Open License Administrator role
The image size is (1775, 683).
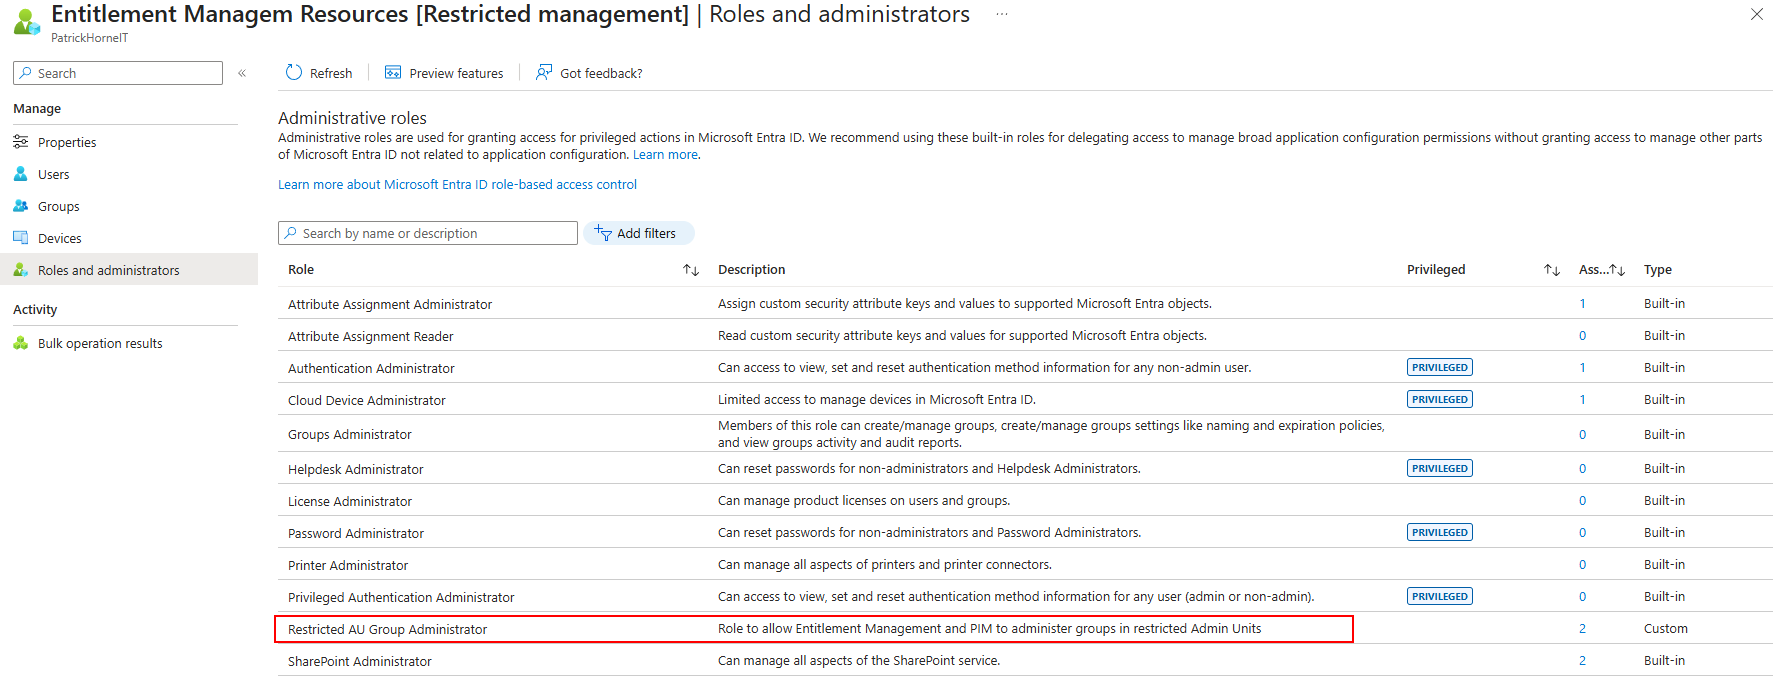pyautogui.click(x=350, y=502)
